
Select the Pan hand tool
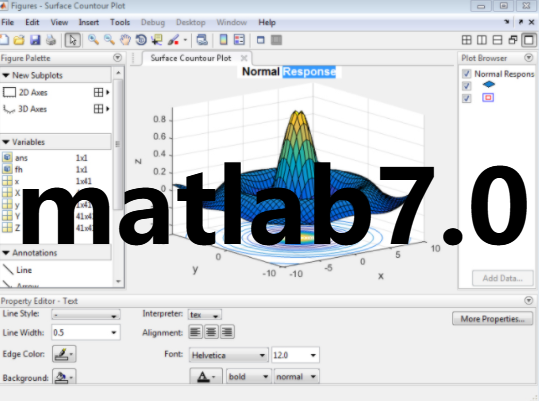[125, 40]
